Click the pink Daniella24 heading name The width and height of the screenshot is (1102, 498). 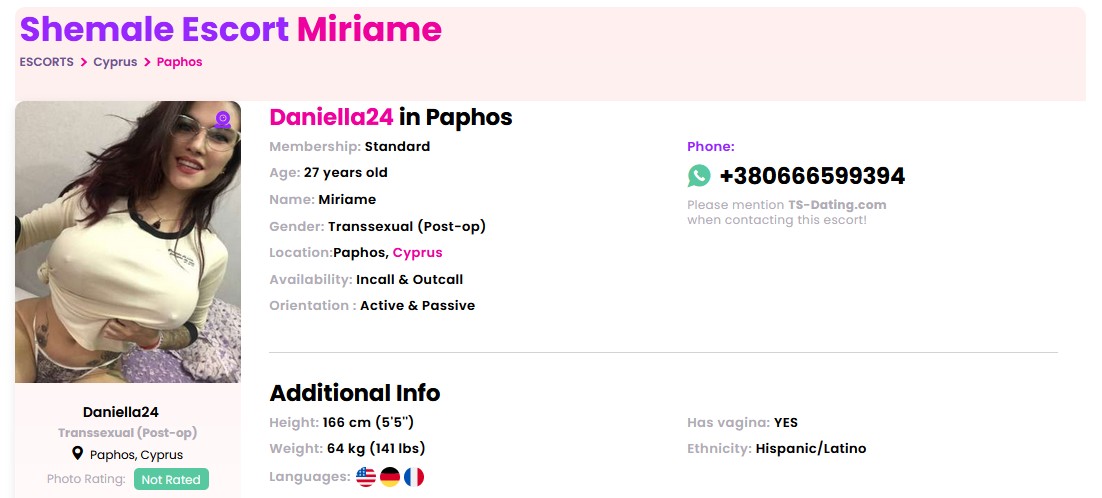331,118
